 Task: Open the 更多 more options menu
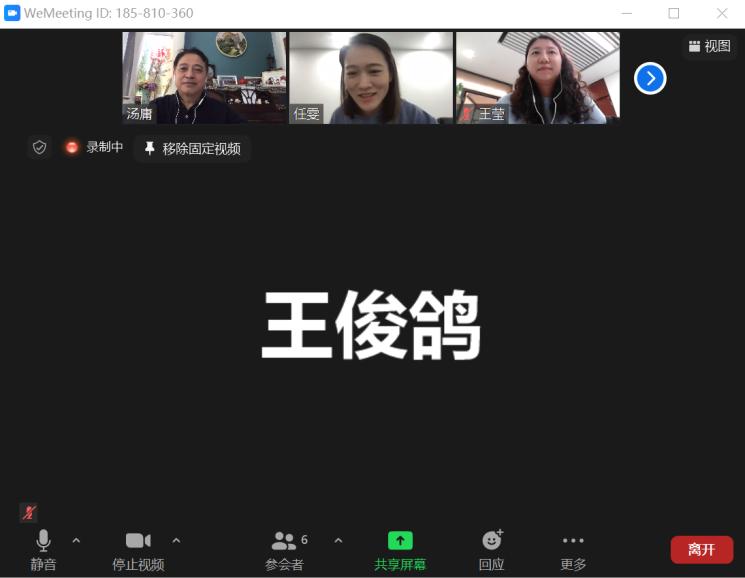pyautogui.click(x=573, y=549)
